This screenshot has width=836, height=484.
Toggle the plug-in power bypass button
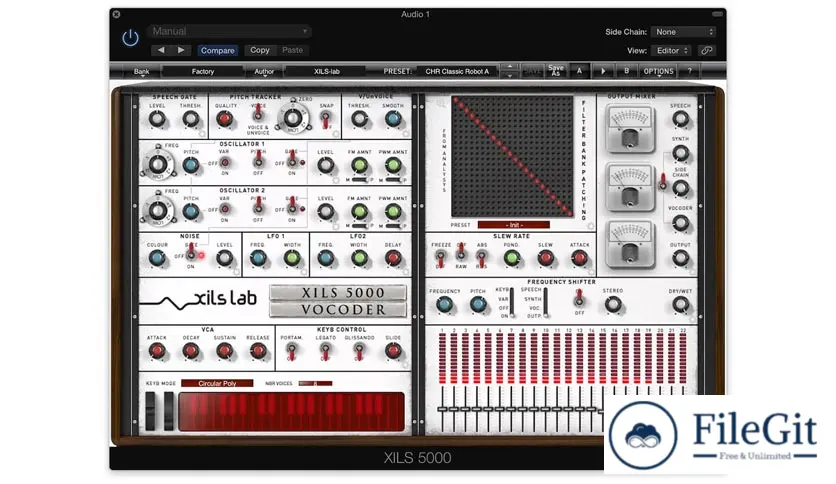click(131, 38)
